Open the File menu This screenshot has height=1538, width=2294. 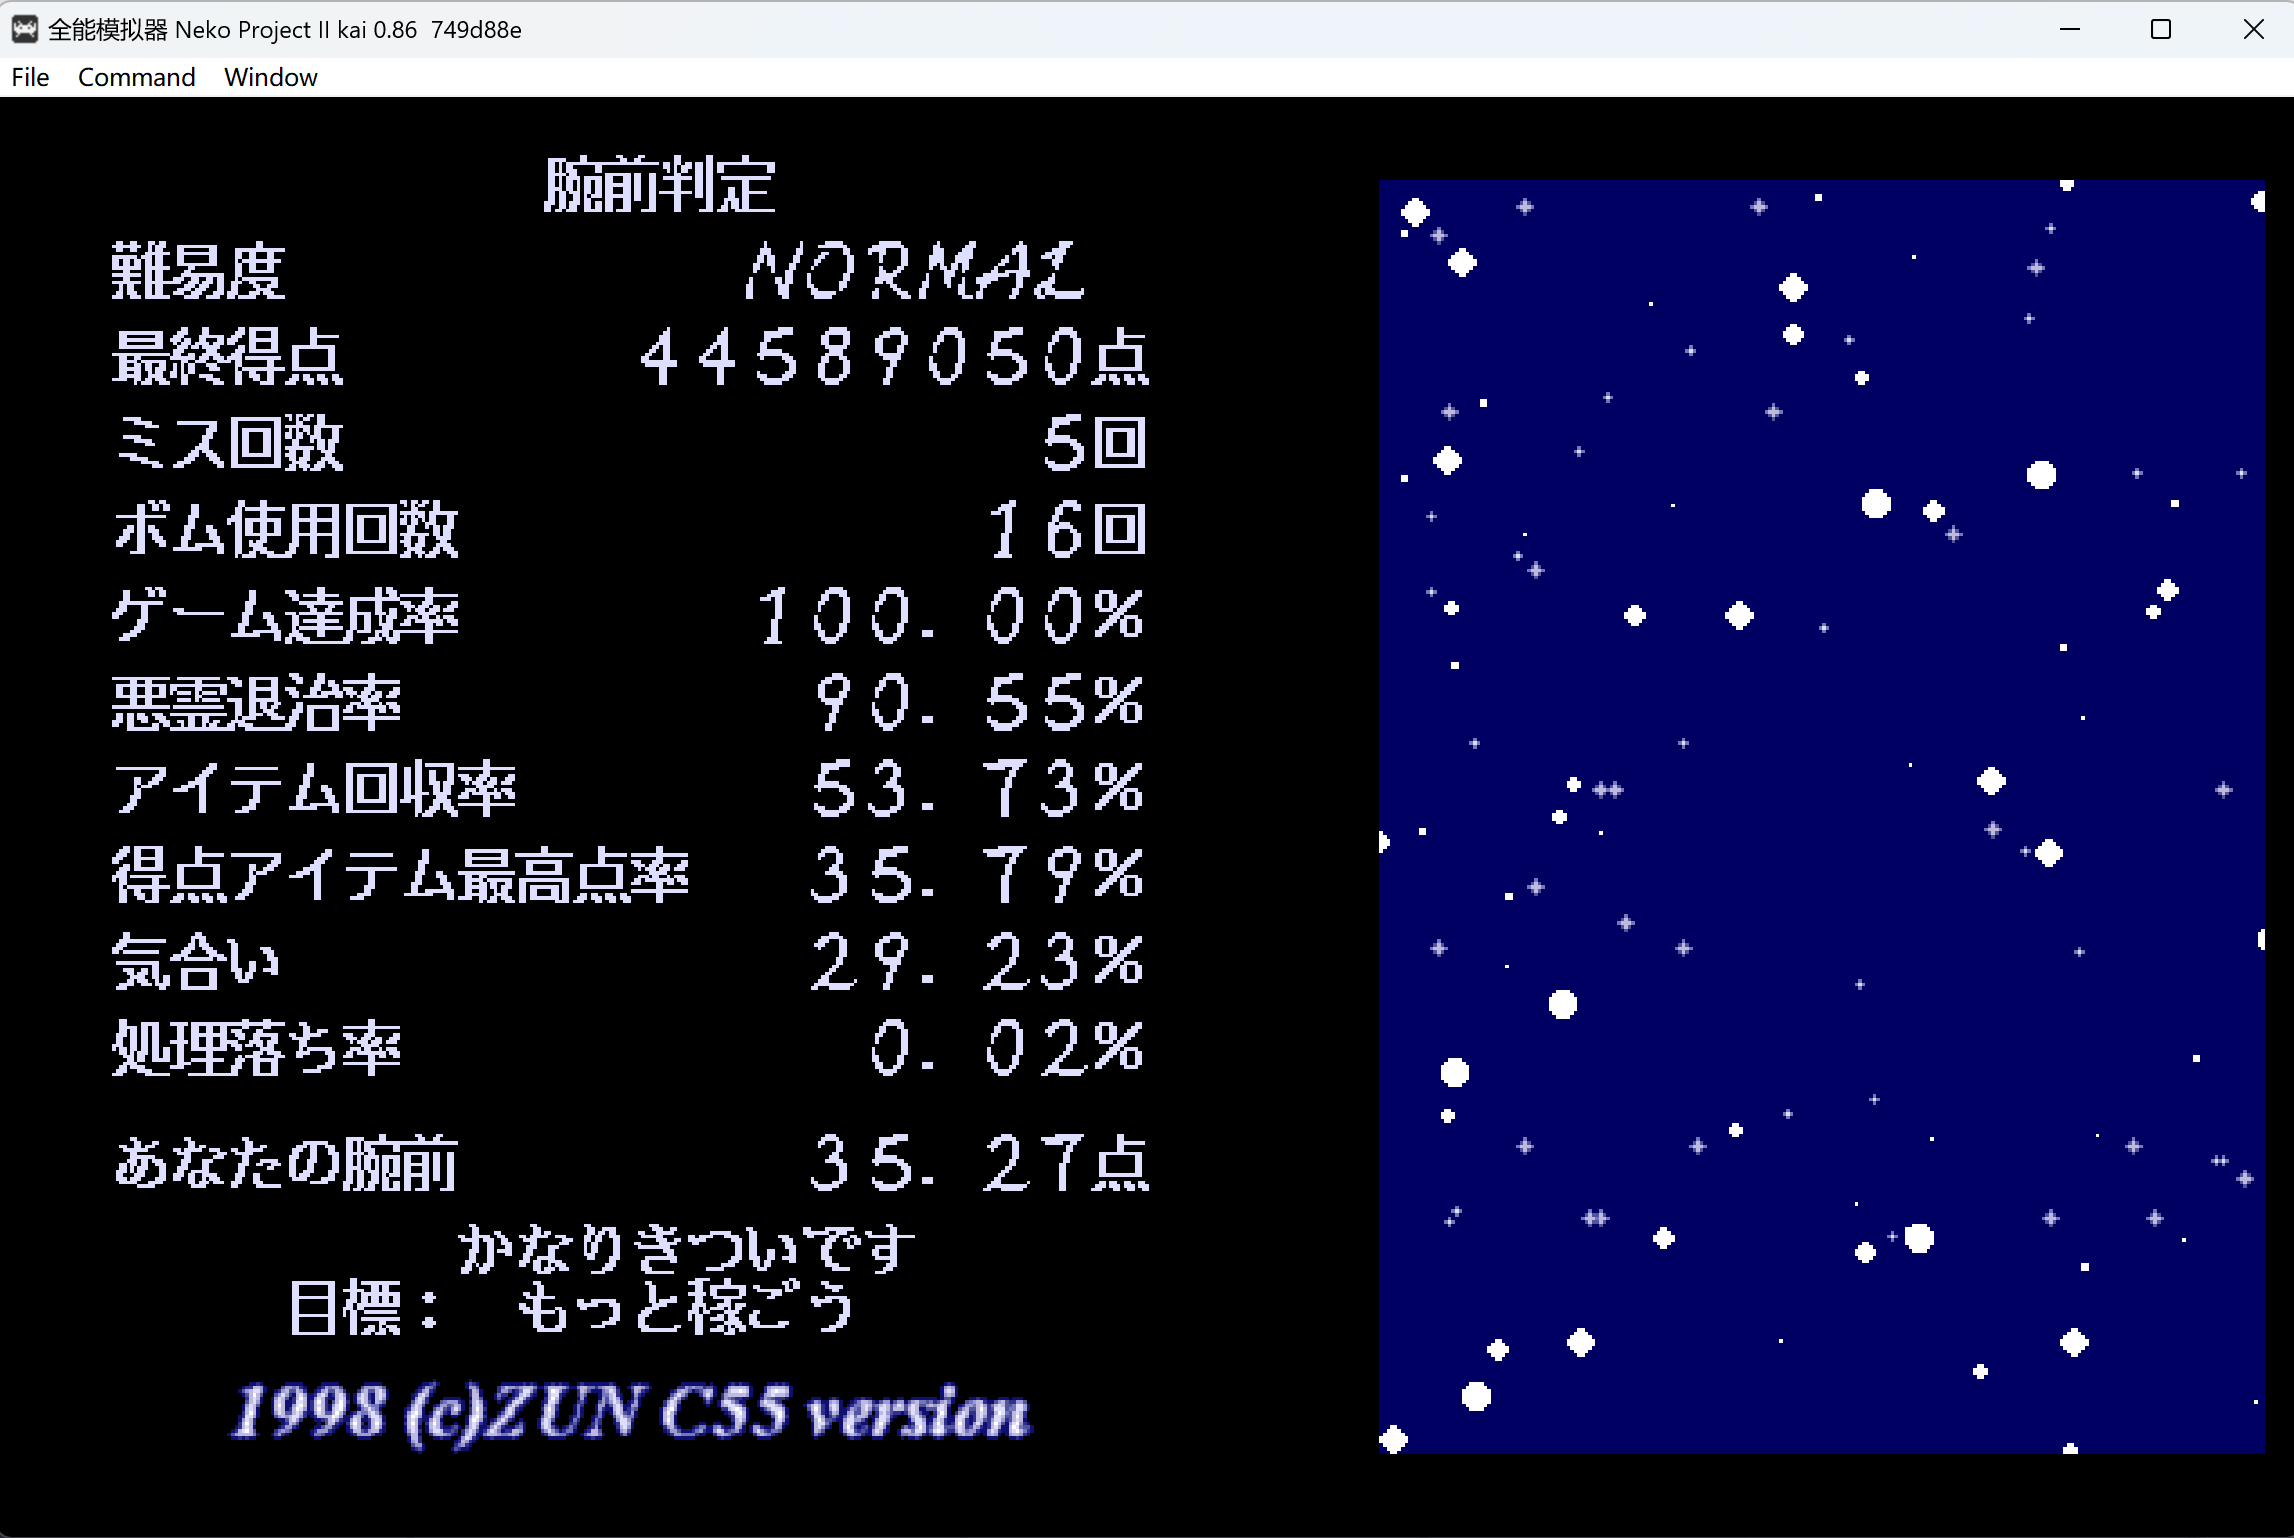(x=30, y=77)
